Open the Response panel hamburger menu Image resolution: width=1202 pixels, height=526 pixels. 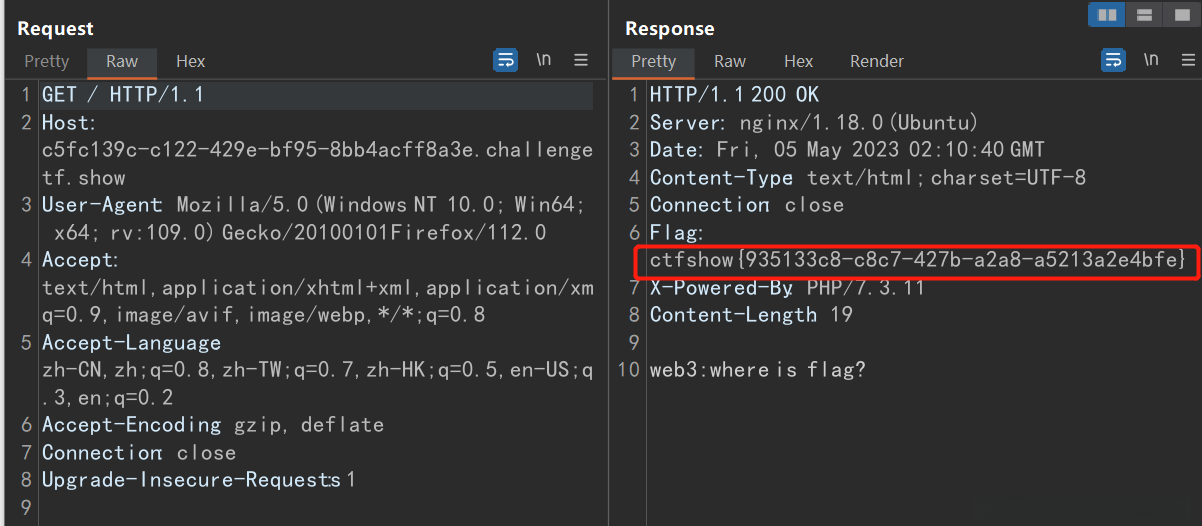click(1187, 60)
